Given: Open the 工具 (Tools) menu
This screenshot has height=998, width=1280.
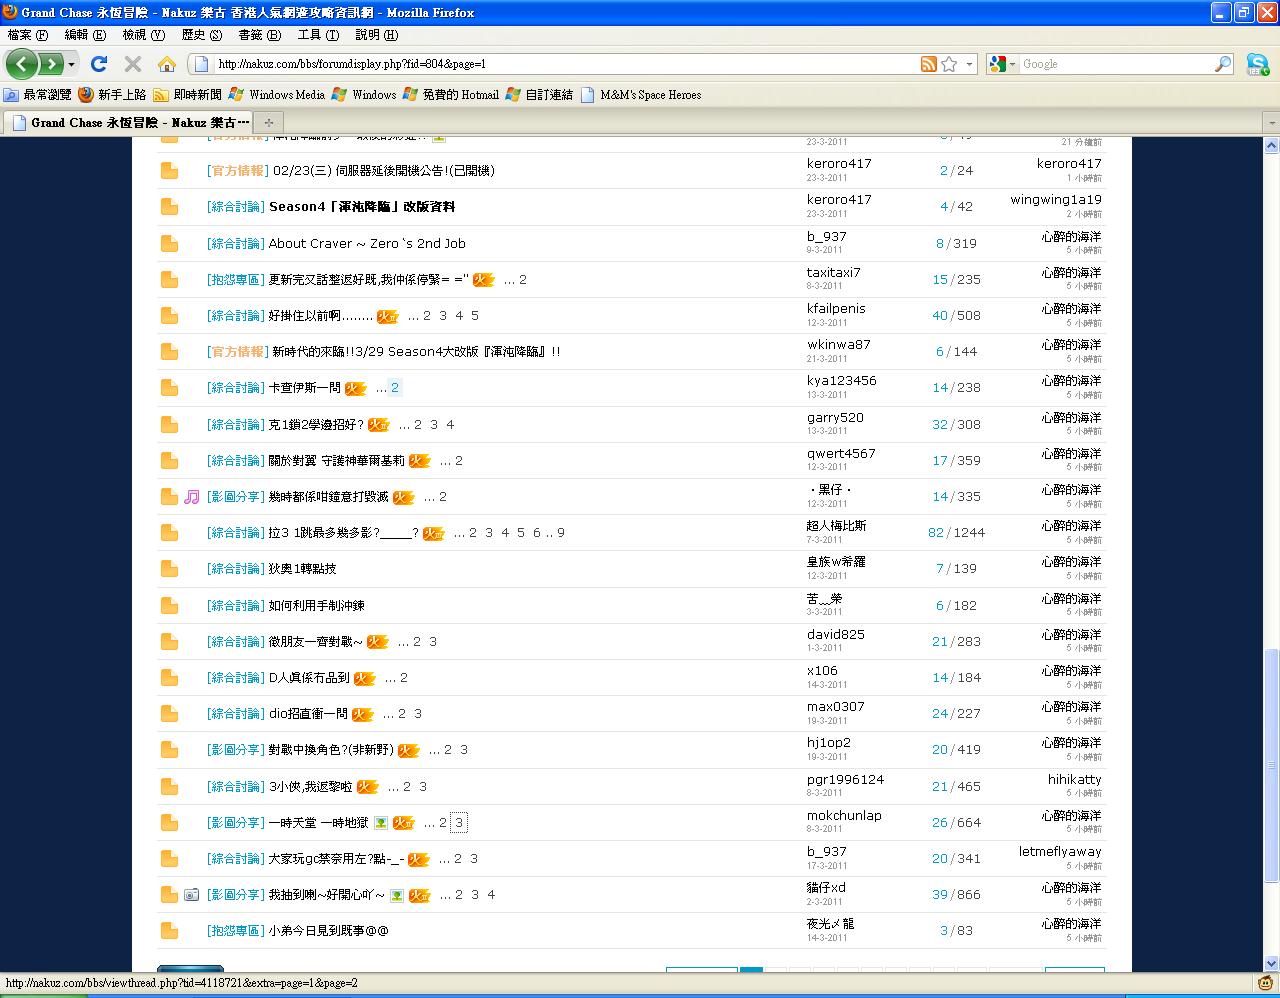Looking at the screenshot, I should click(x=316, y=35).
